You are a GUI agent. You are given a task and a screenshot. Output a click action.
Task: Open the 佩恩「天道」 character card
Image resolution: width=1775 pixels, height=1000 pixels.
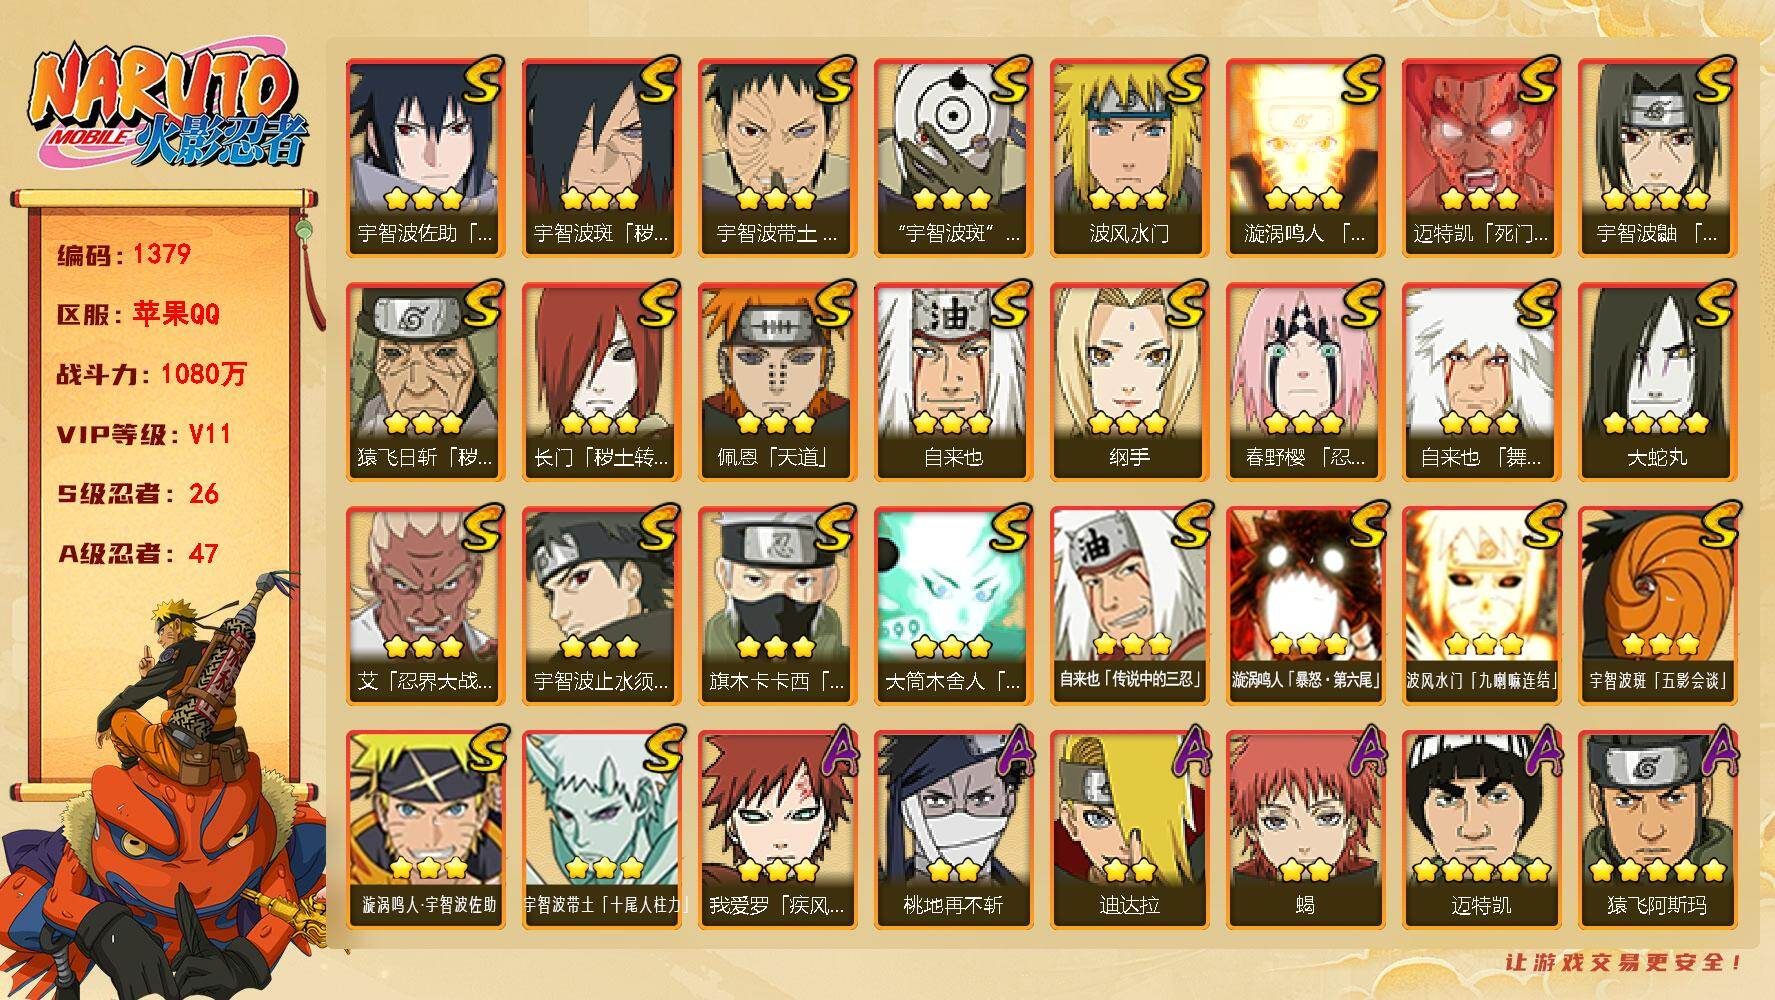click(777, 382)
